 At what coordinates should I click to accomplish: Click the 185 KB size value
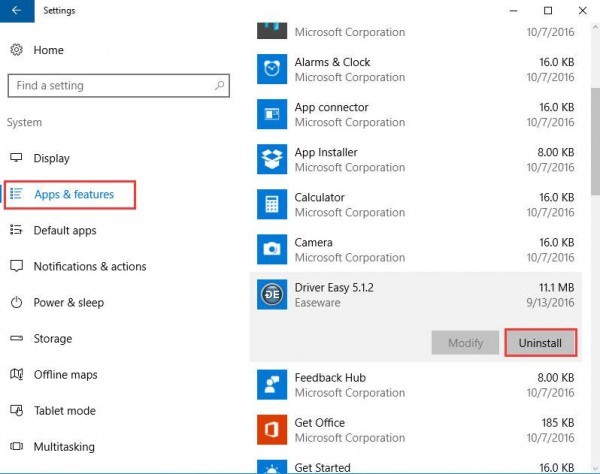point(558,423)
